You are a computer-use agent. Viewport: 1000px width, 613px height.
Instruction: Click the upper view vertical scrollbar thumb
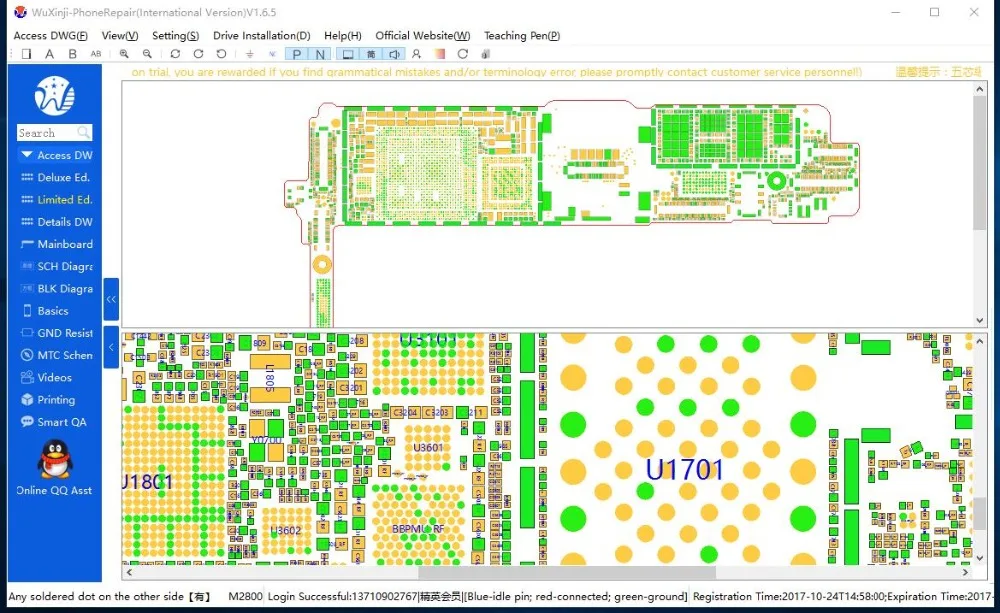coord(980,164)
